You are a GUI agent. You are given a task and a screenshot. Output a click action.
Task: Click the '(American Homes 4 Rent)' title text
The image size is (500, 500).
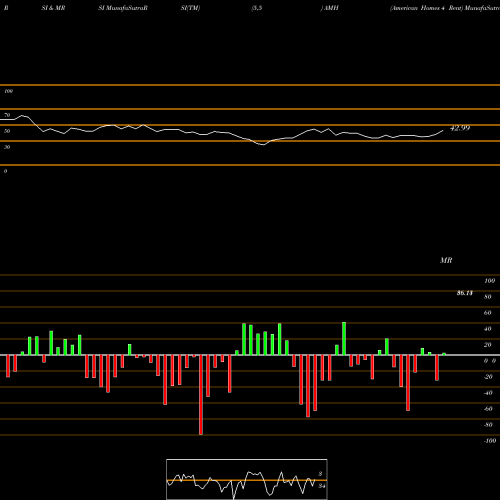click(x=427, y=8)
